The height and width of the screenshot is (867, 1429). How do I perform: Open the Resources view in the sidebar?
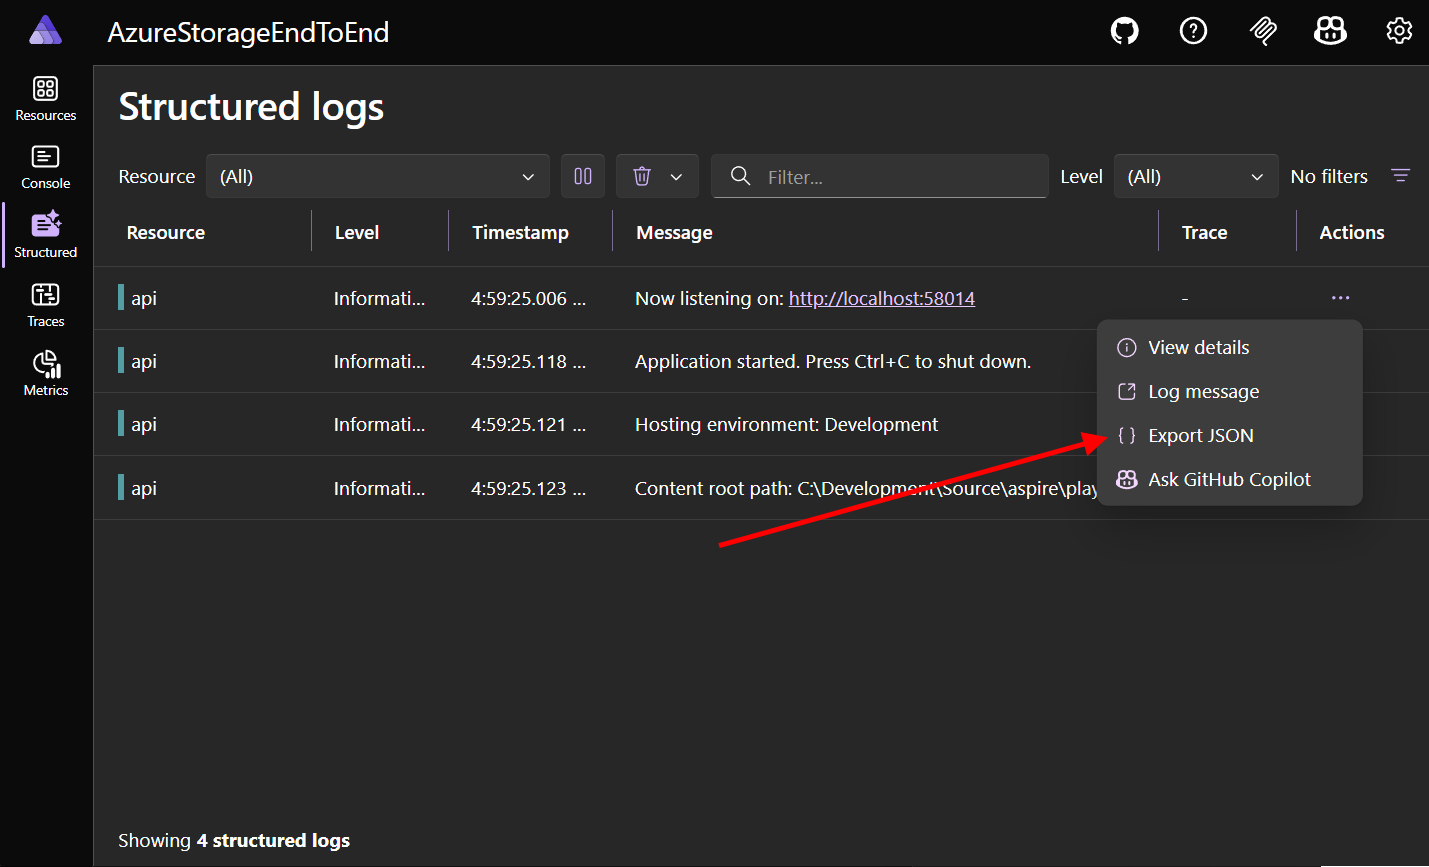[45, 97]
